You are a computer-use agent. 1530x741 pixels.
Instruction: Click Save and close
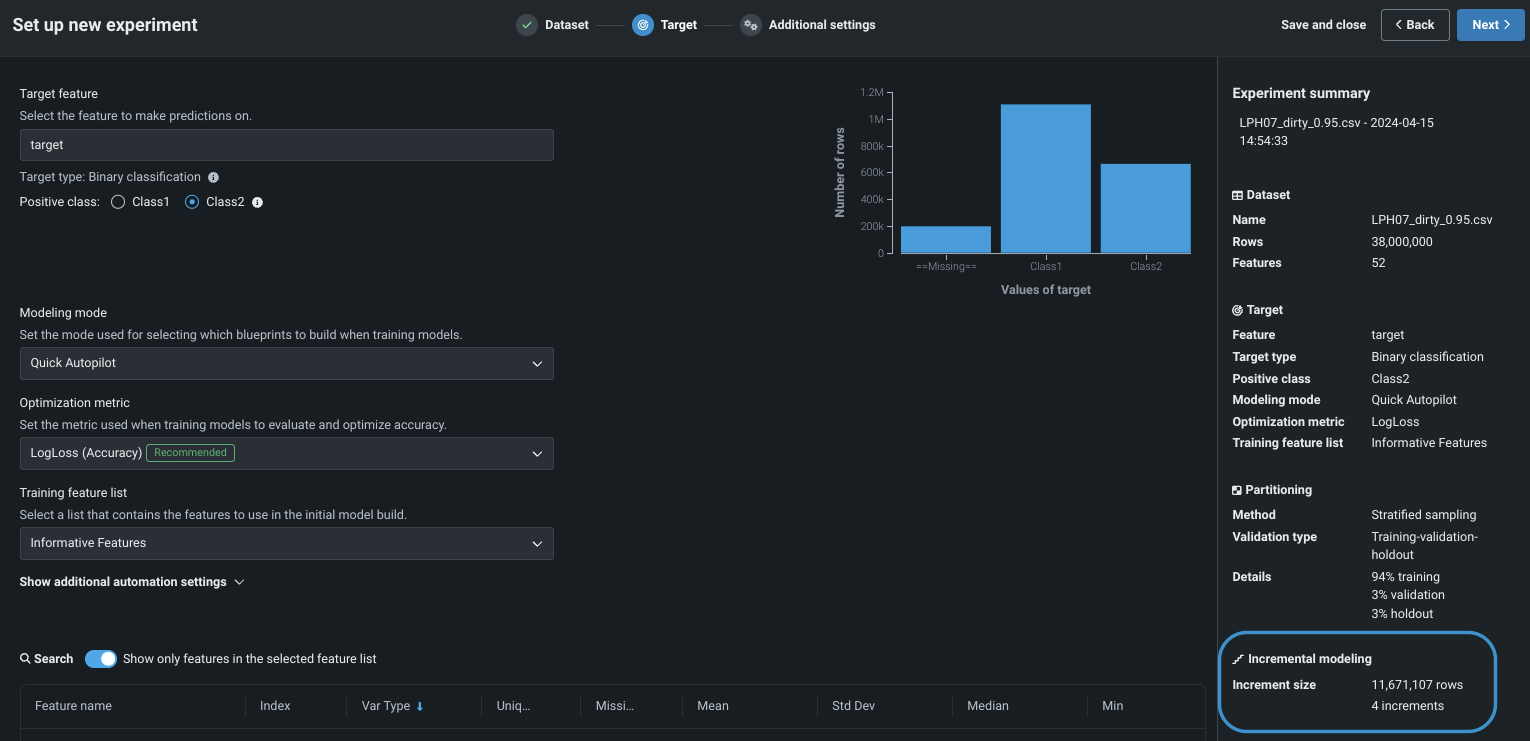coord(1323,25)
